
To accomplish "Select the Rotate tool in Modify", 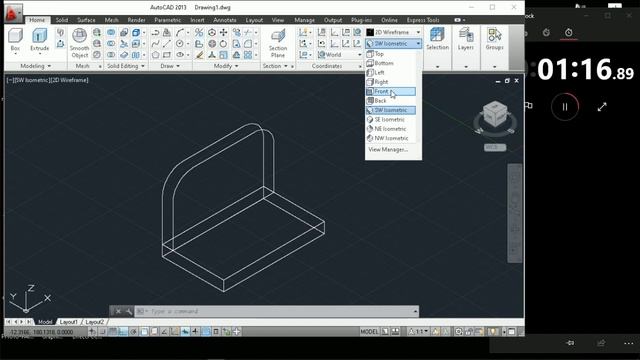I will point(224,44).
